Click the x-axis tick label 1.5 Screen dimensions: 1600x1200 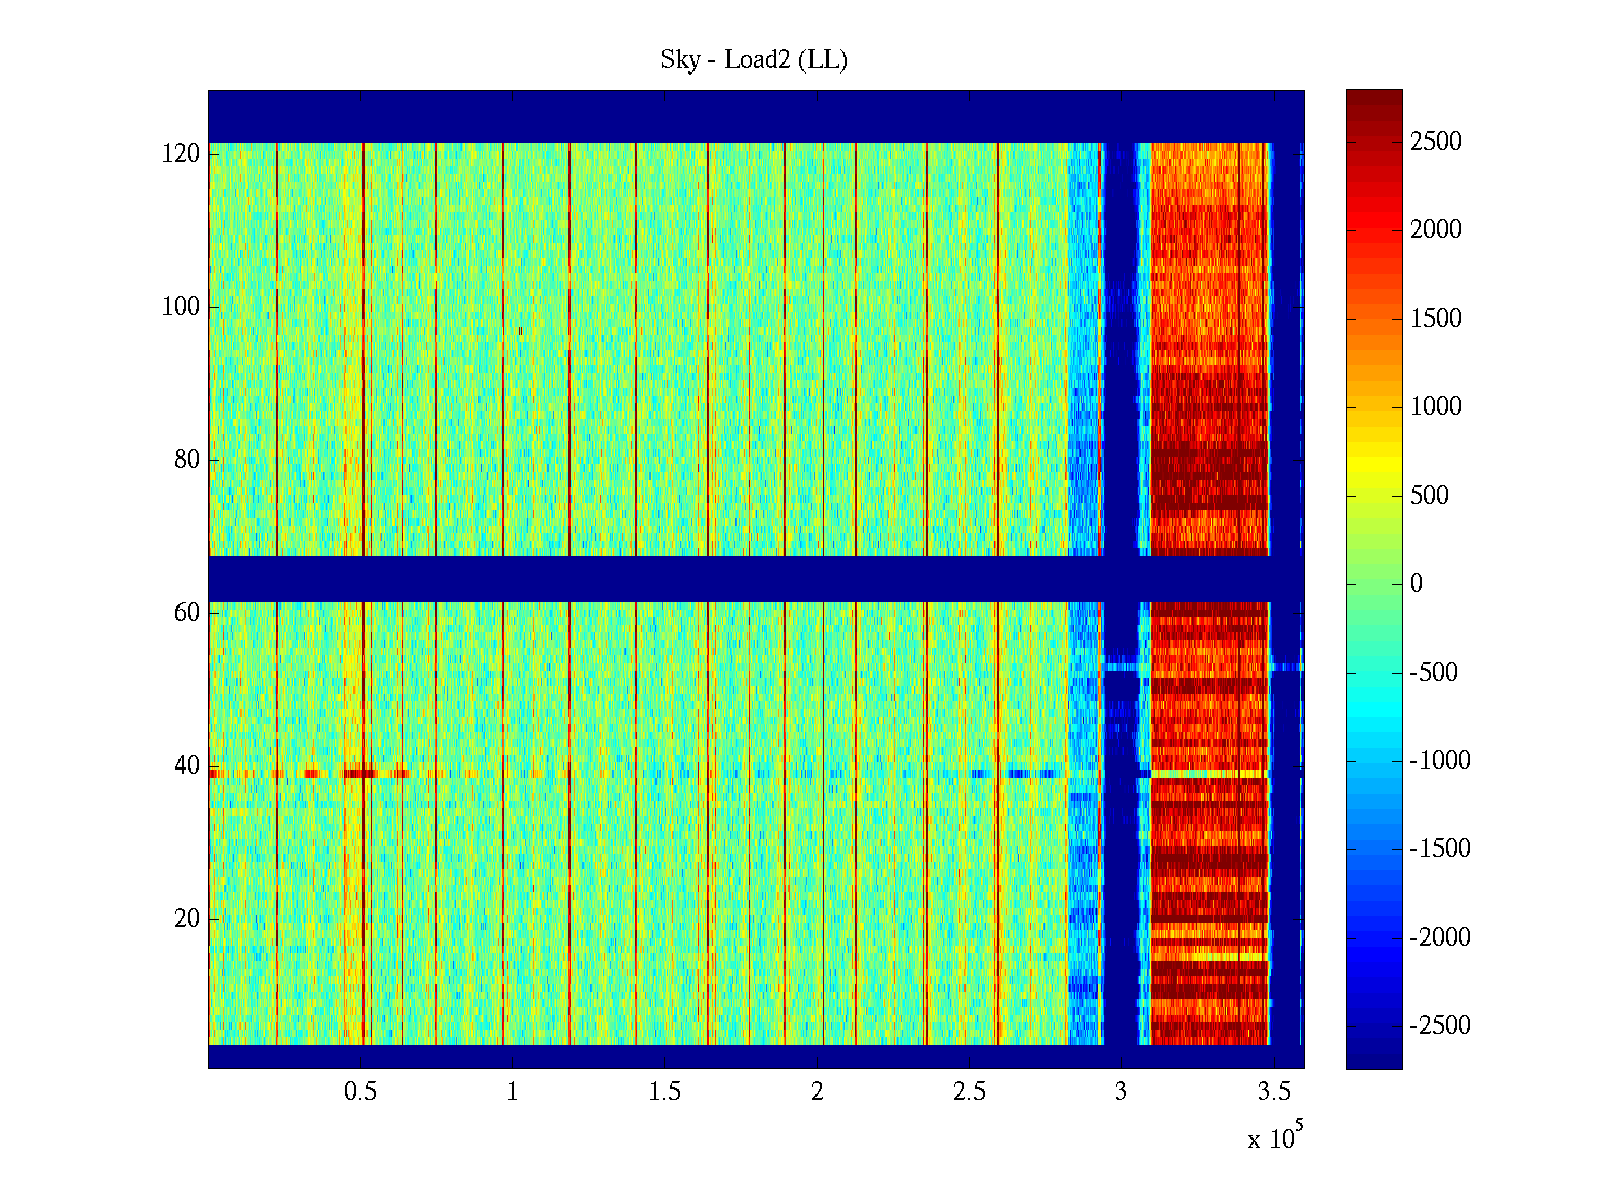click(x=665, y=1092)
